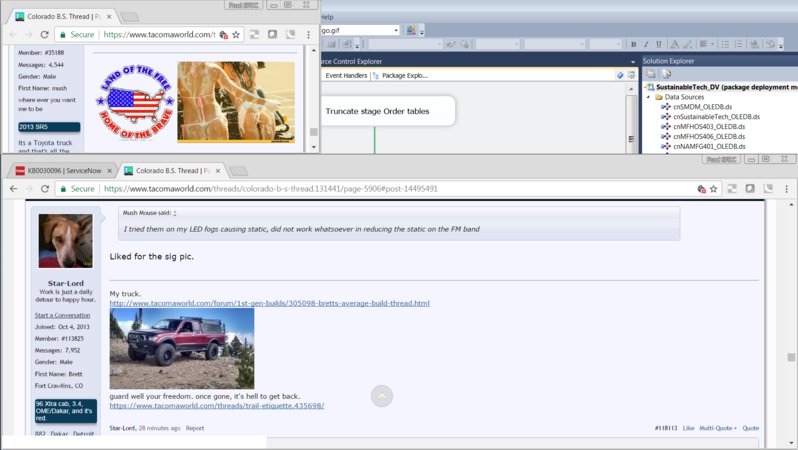Select cnMFHOS406_OLEDB.ds data source
798x450 pixels.
tap(709, 136)
